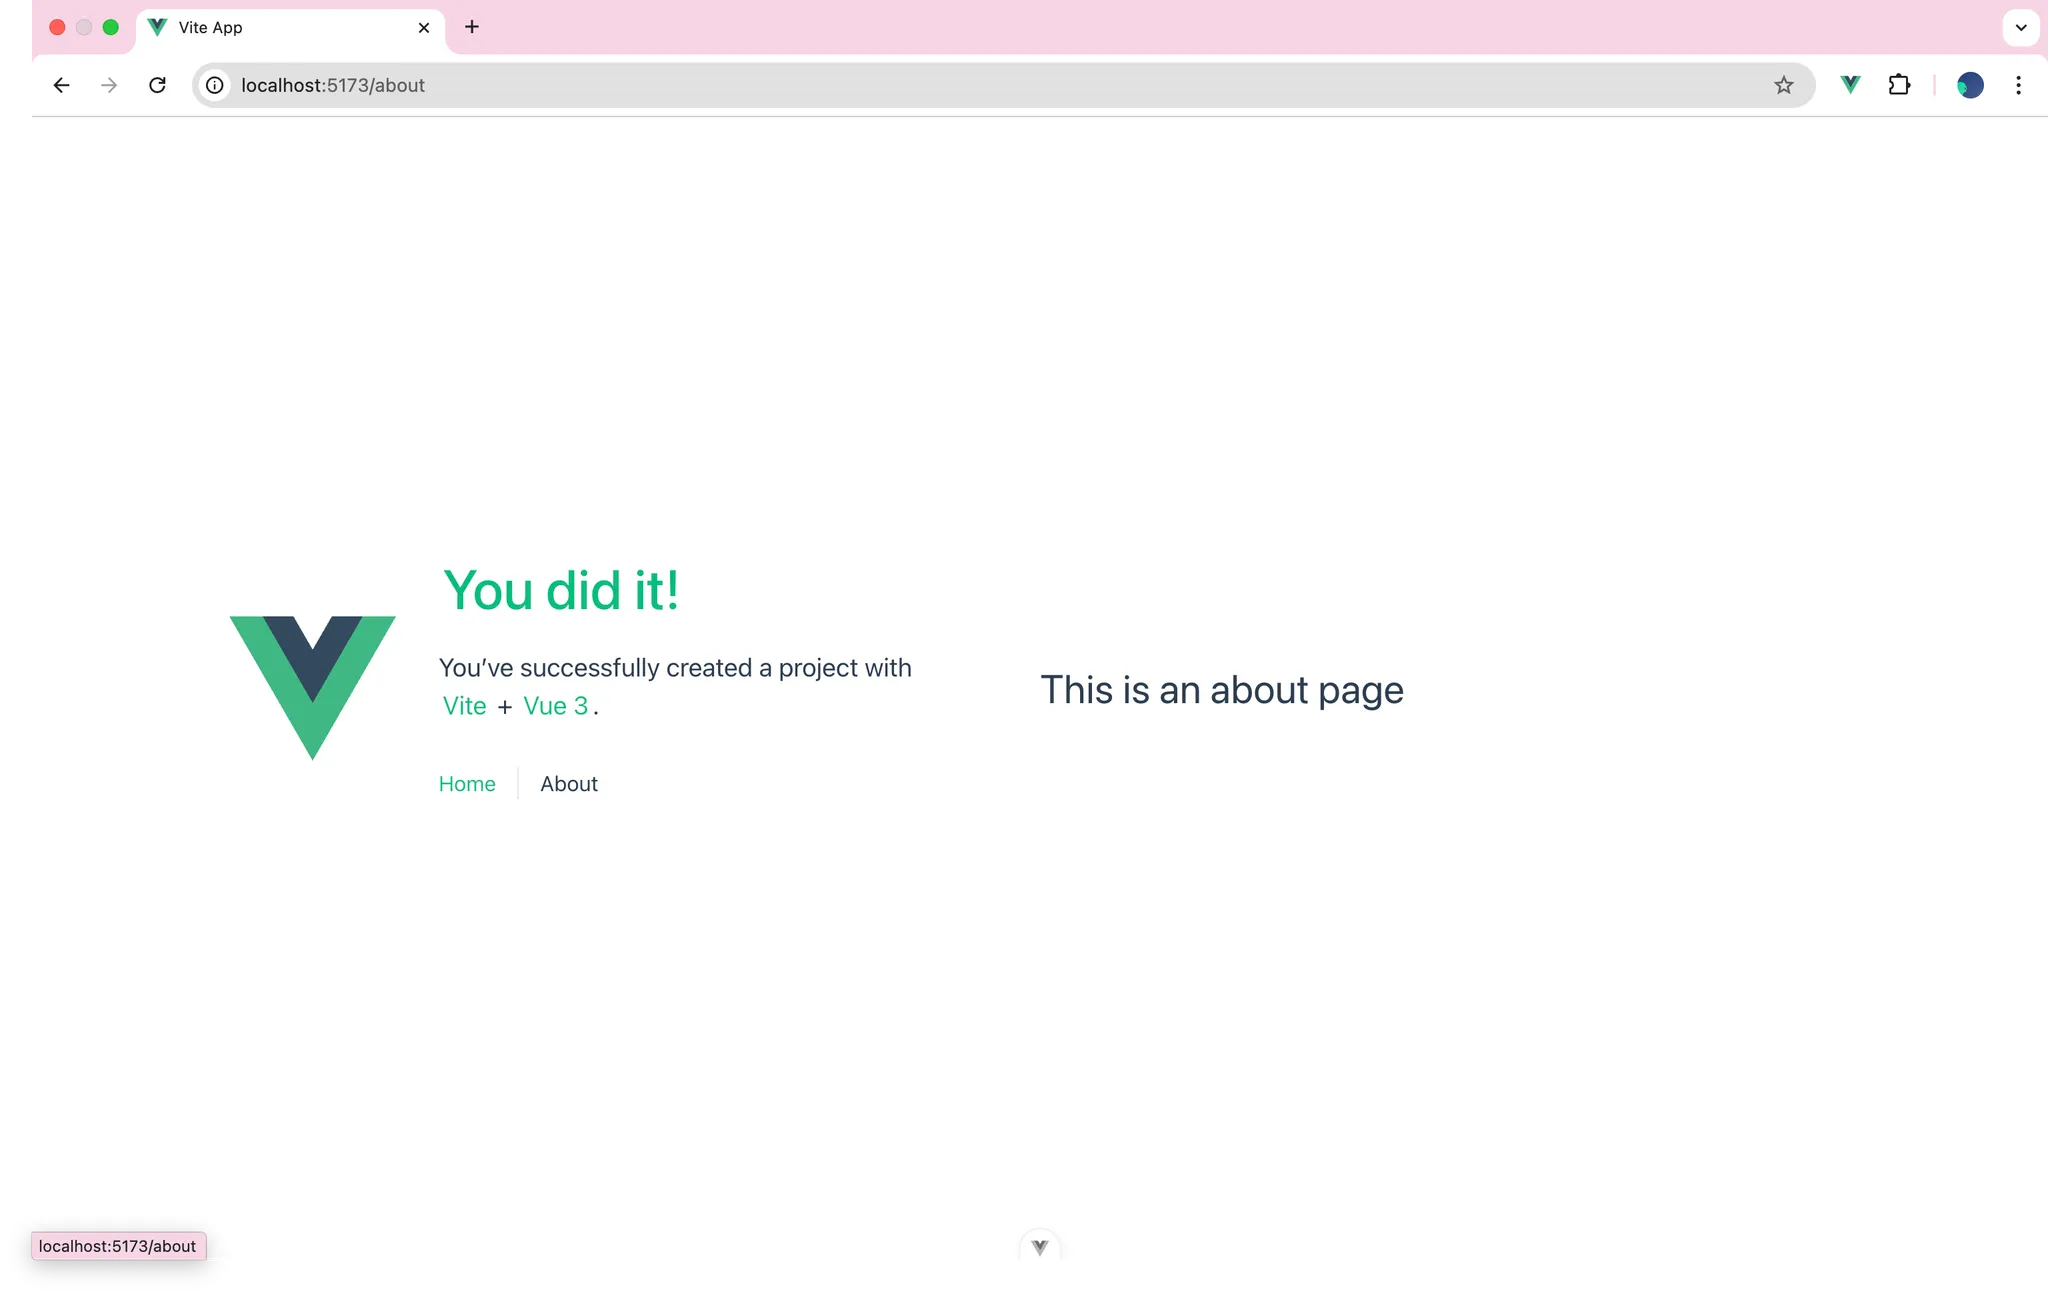The image size is (2048, 1297).
Task: Open the Vue 3 documentation link
Action: tap(555, 706)
